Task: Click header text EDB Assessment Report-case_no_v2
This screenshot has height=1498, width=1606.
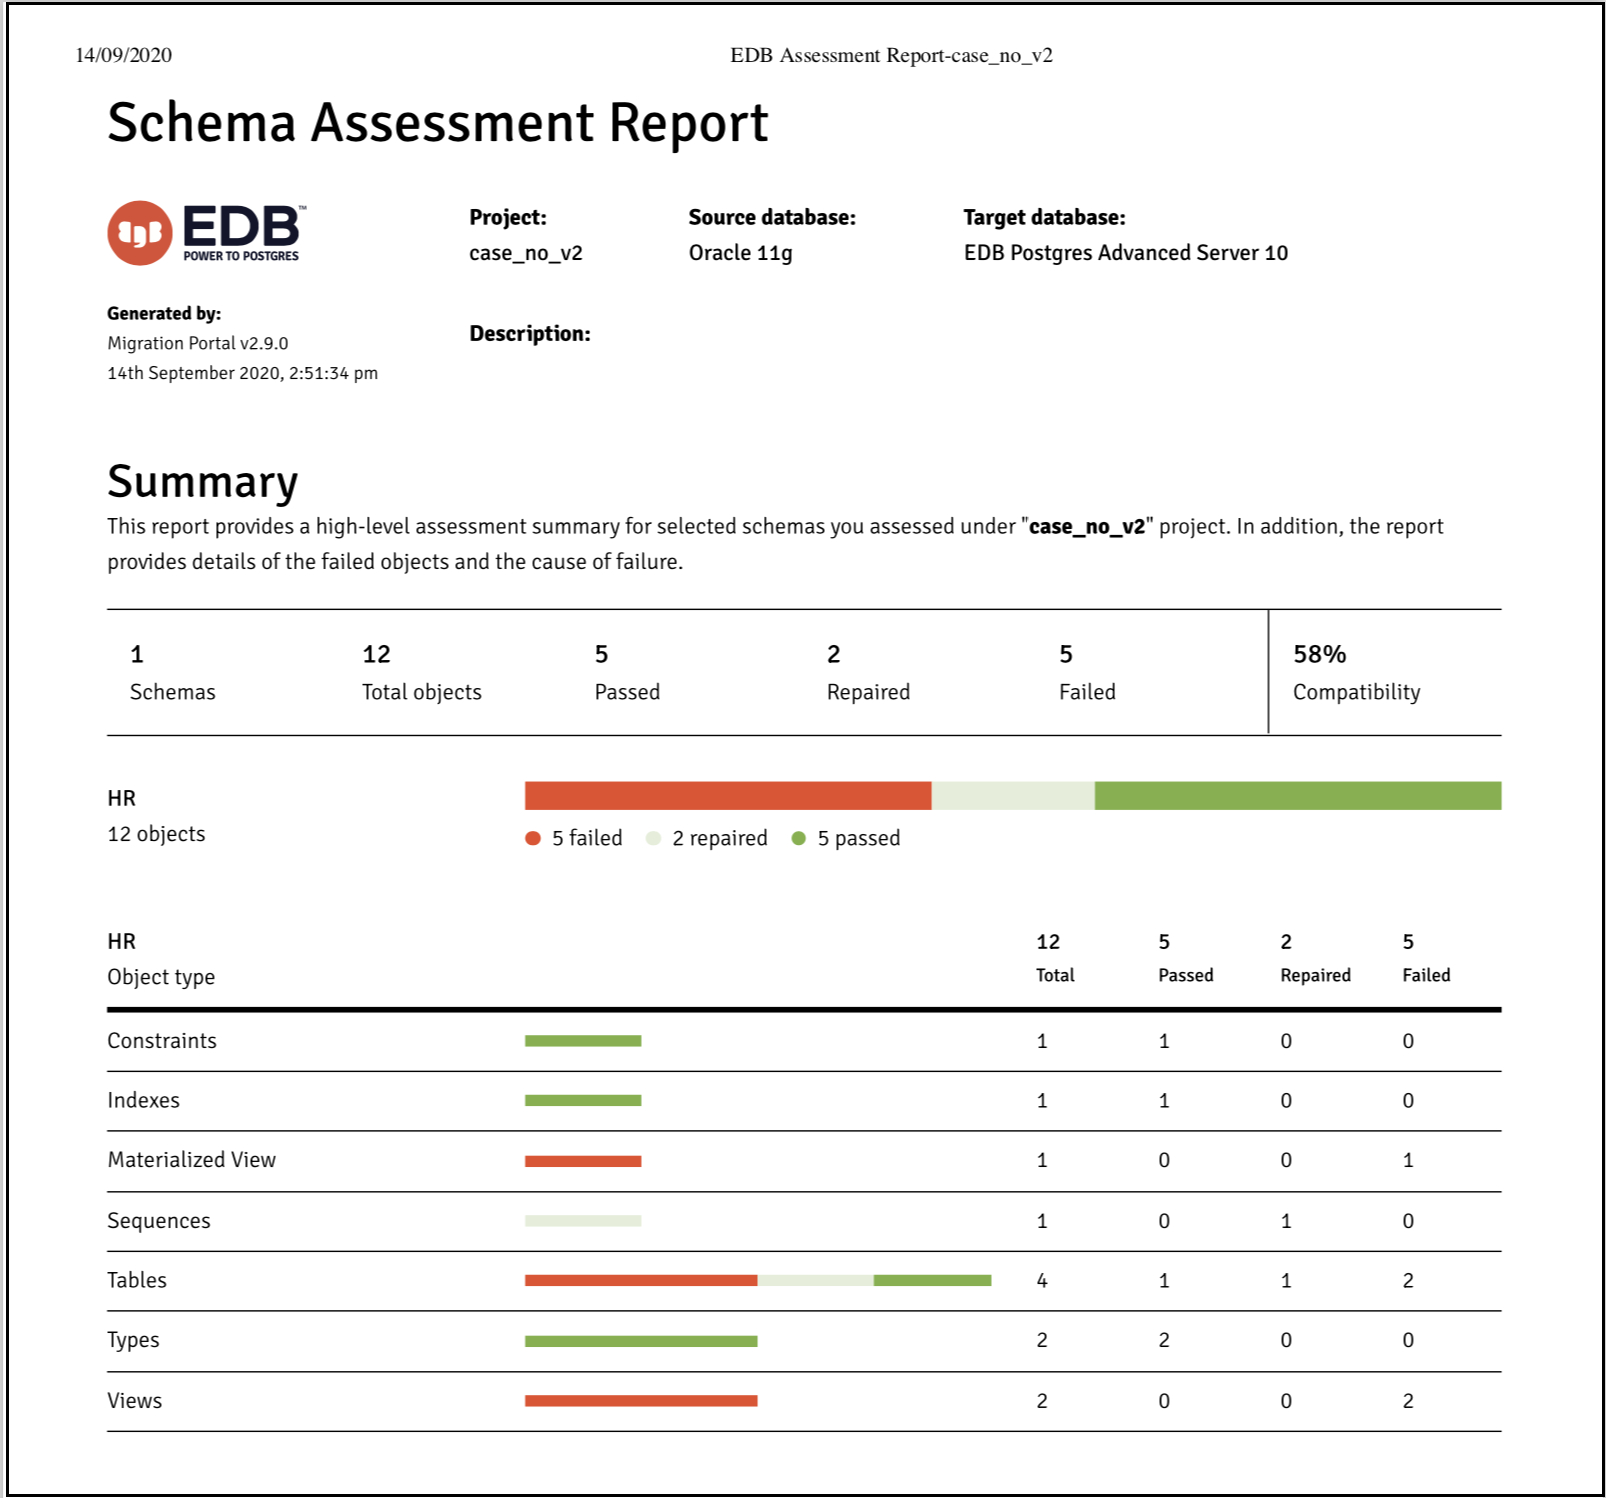Action: point(891,55)
